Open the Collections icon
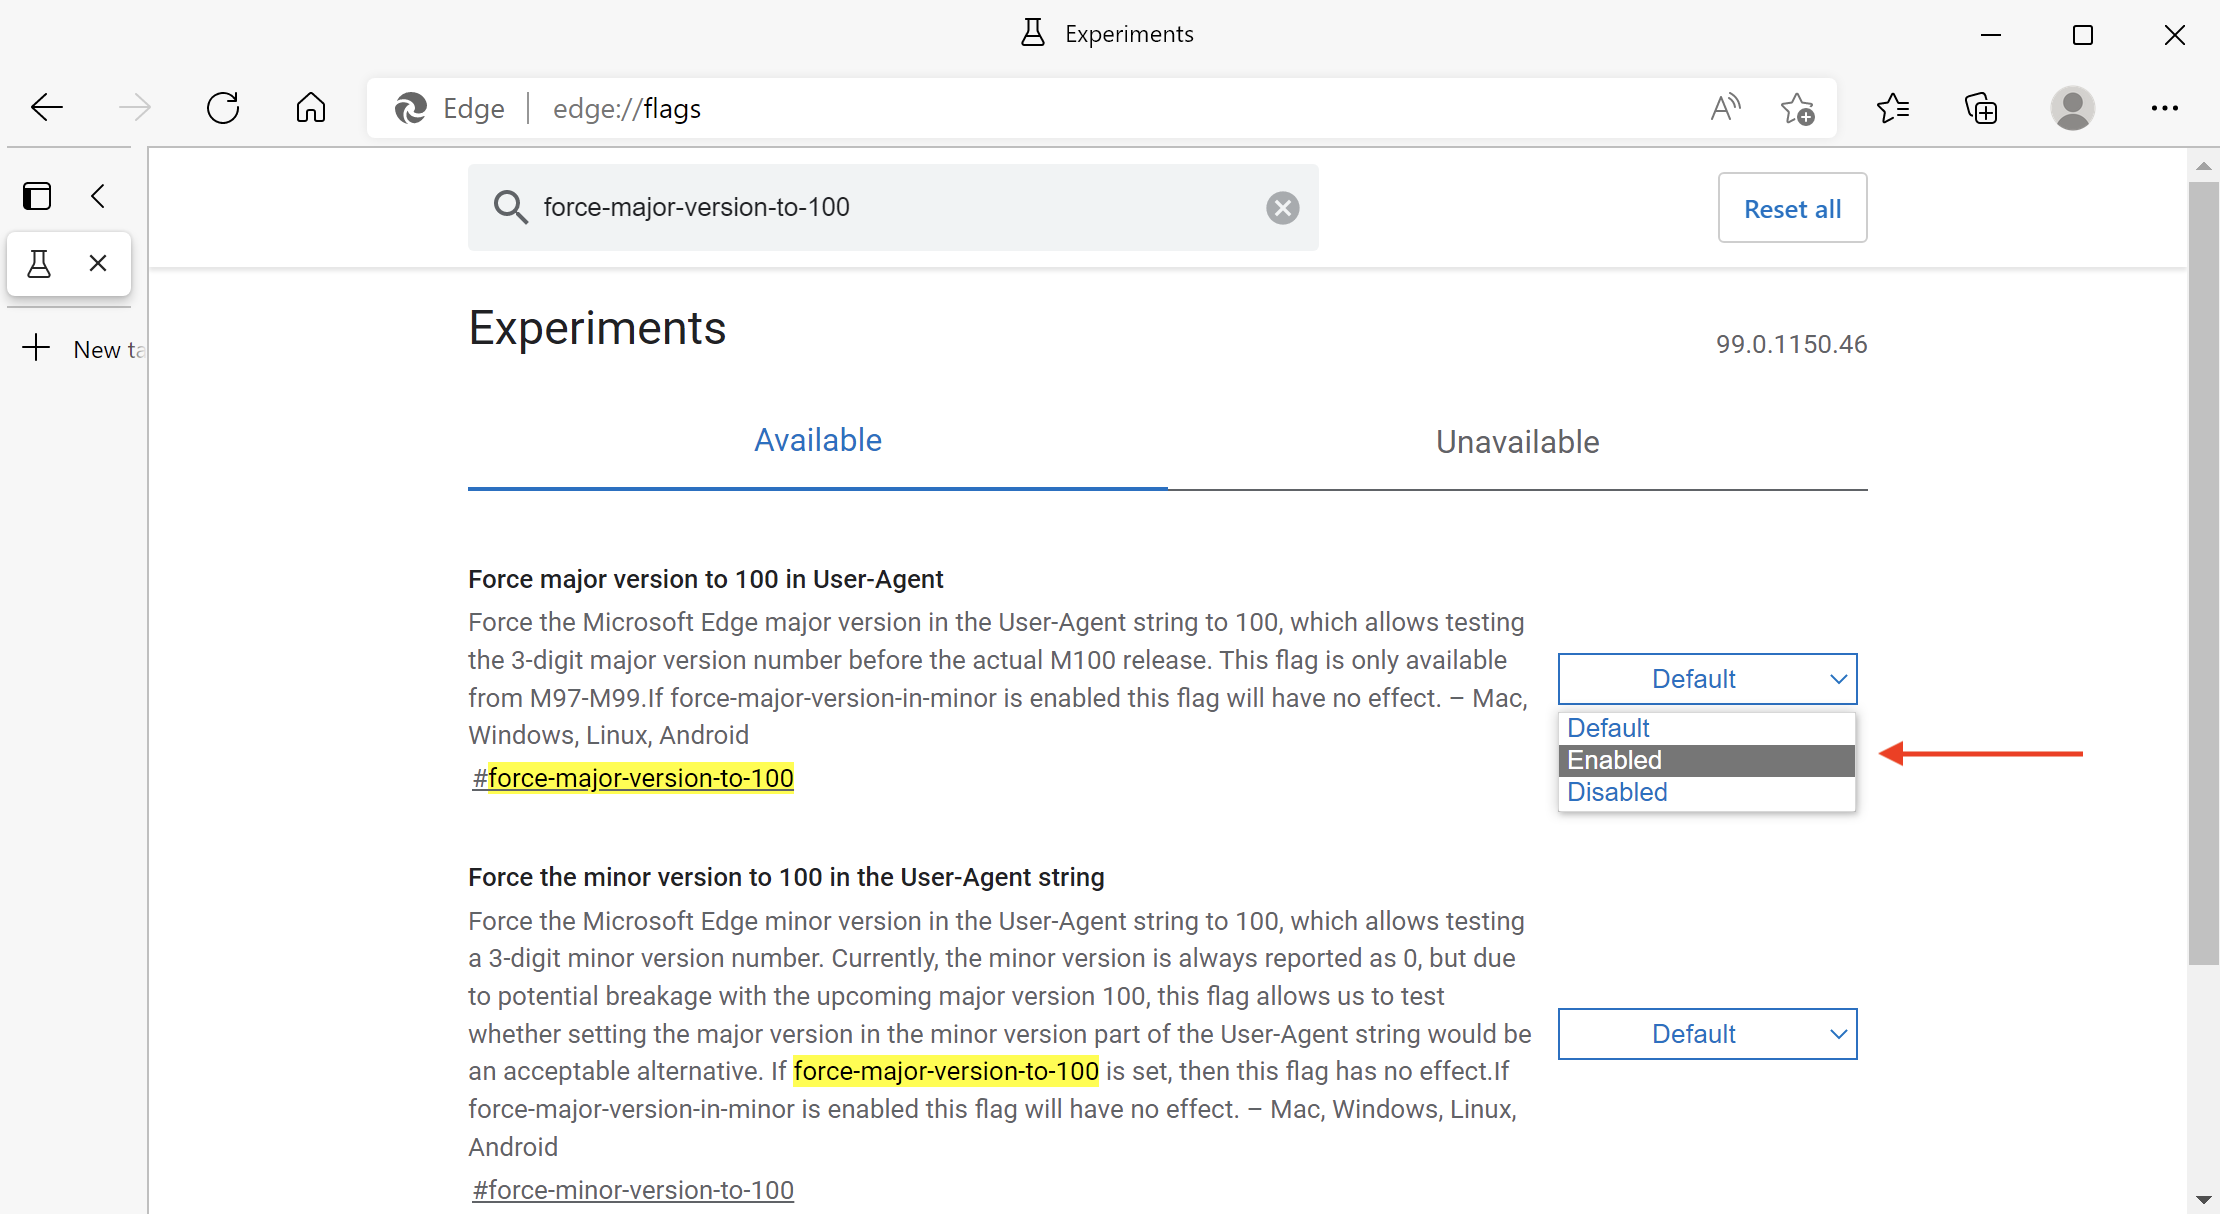This screenshot has height=1214, width=2220. 1980,108
